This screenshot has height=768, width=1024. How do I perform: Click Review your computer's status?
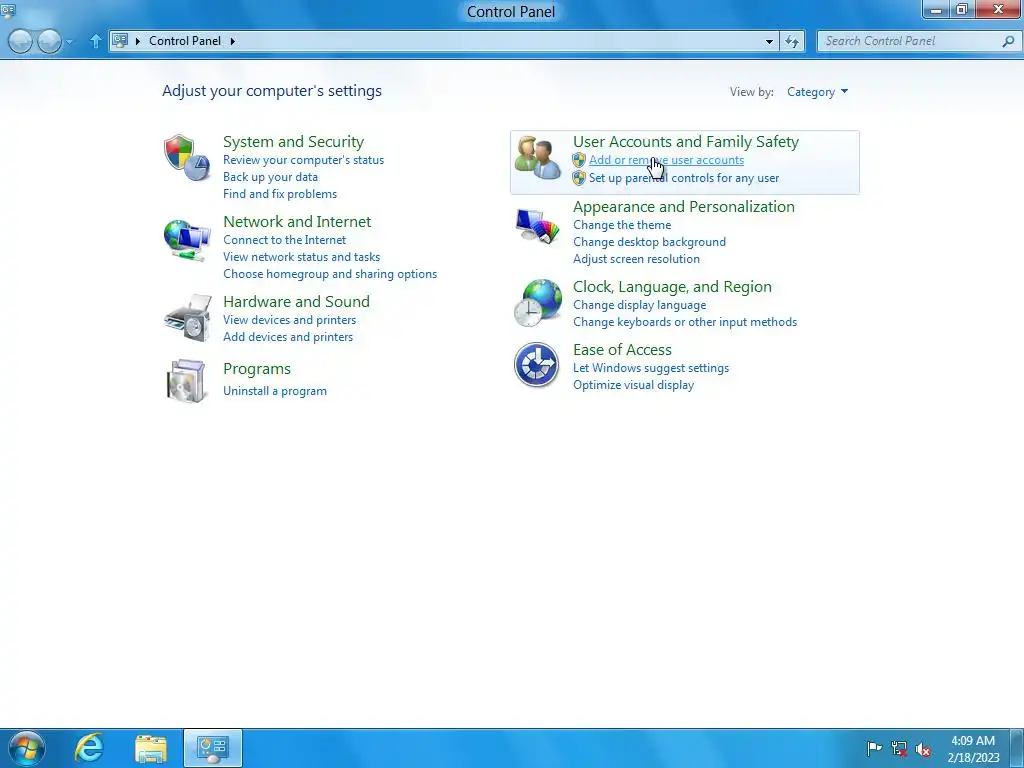coord(304,160)
